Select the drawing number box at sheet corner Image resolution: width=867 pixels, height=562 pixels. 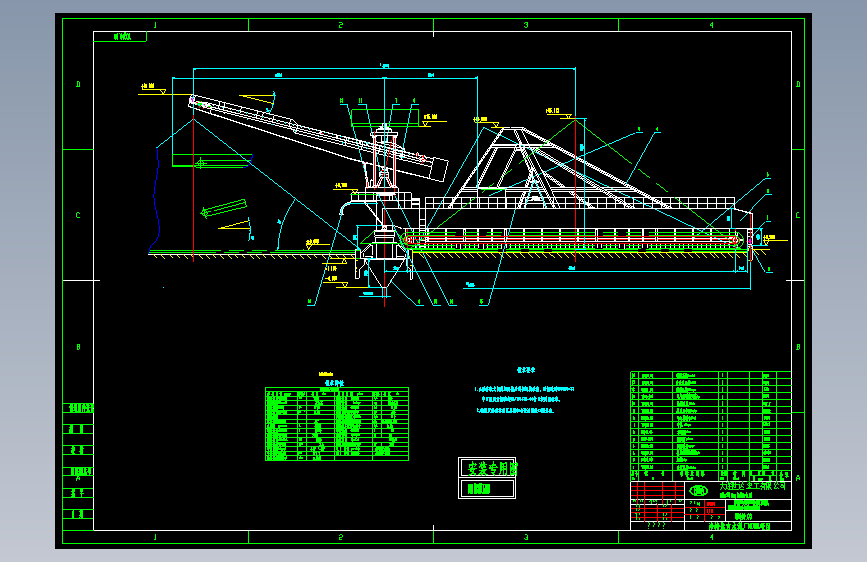pos(120,37)
